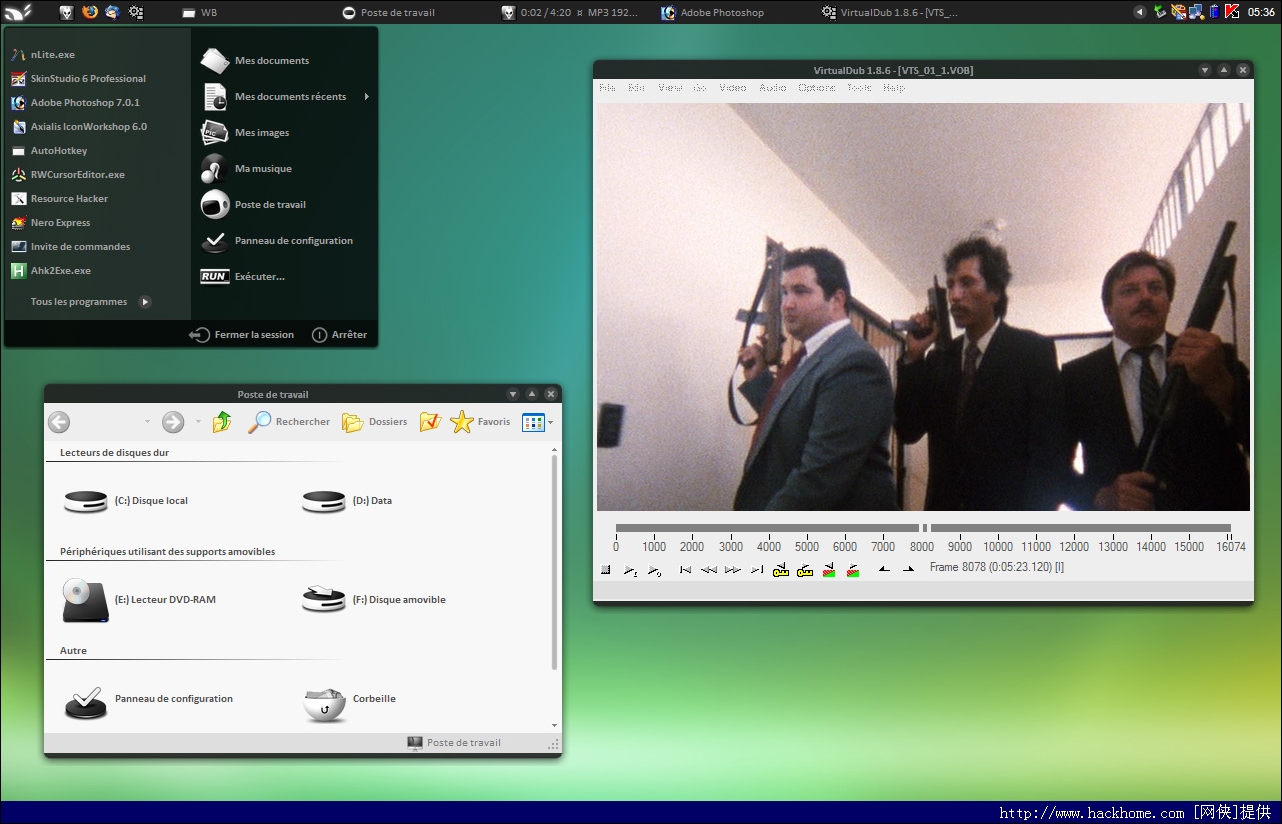This screenshot has height=824, width=1282.
Task: Open the Forward history dropdown arrow
Action: 198,423
